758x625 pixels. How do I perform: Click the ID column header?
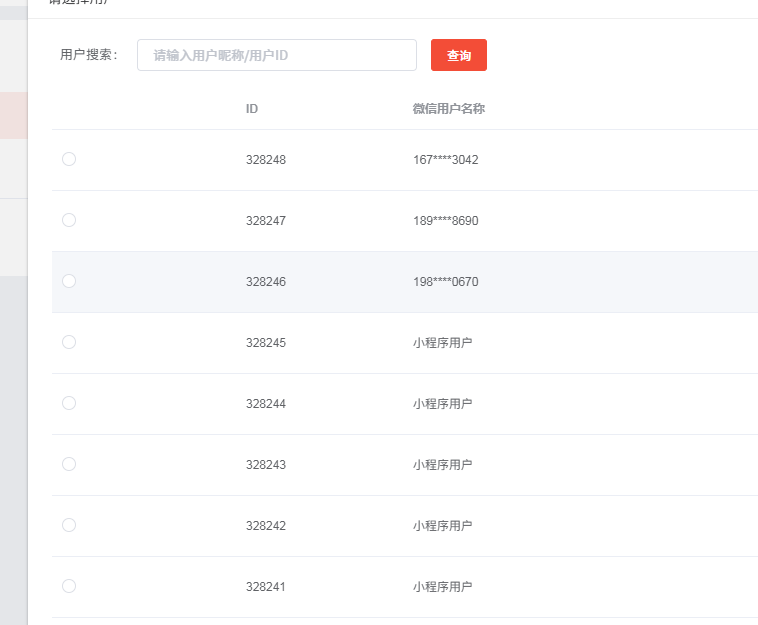(x=252, y=109)
